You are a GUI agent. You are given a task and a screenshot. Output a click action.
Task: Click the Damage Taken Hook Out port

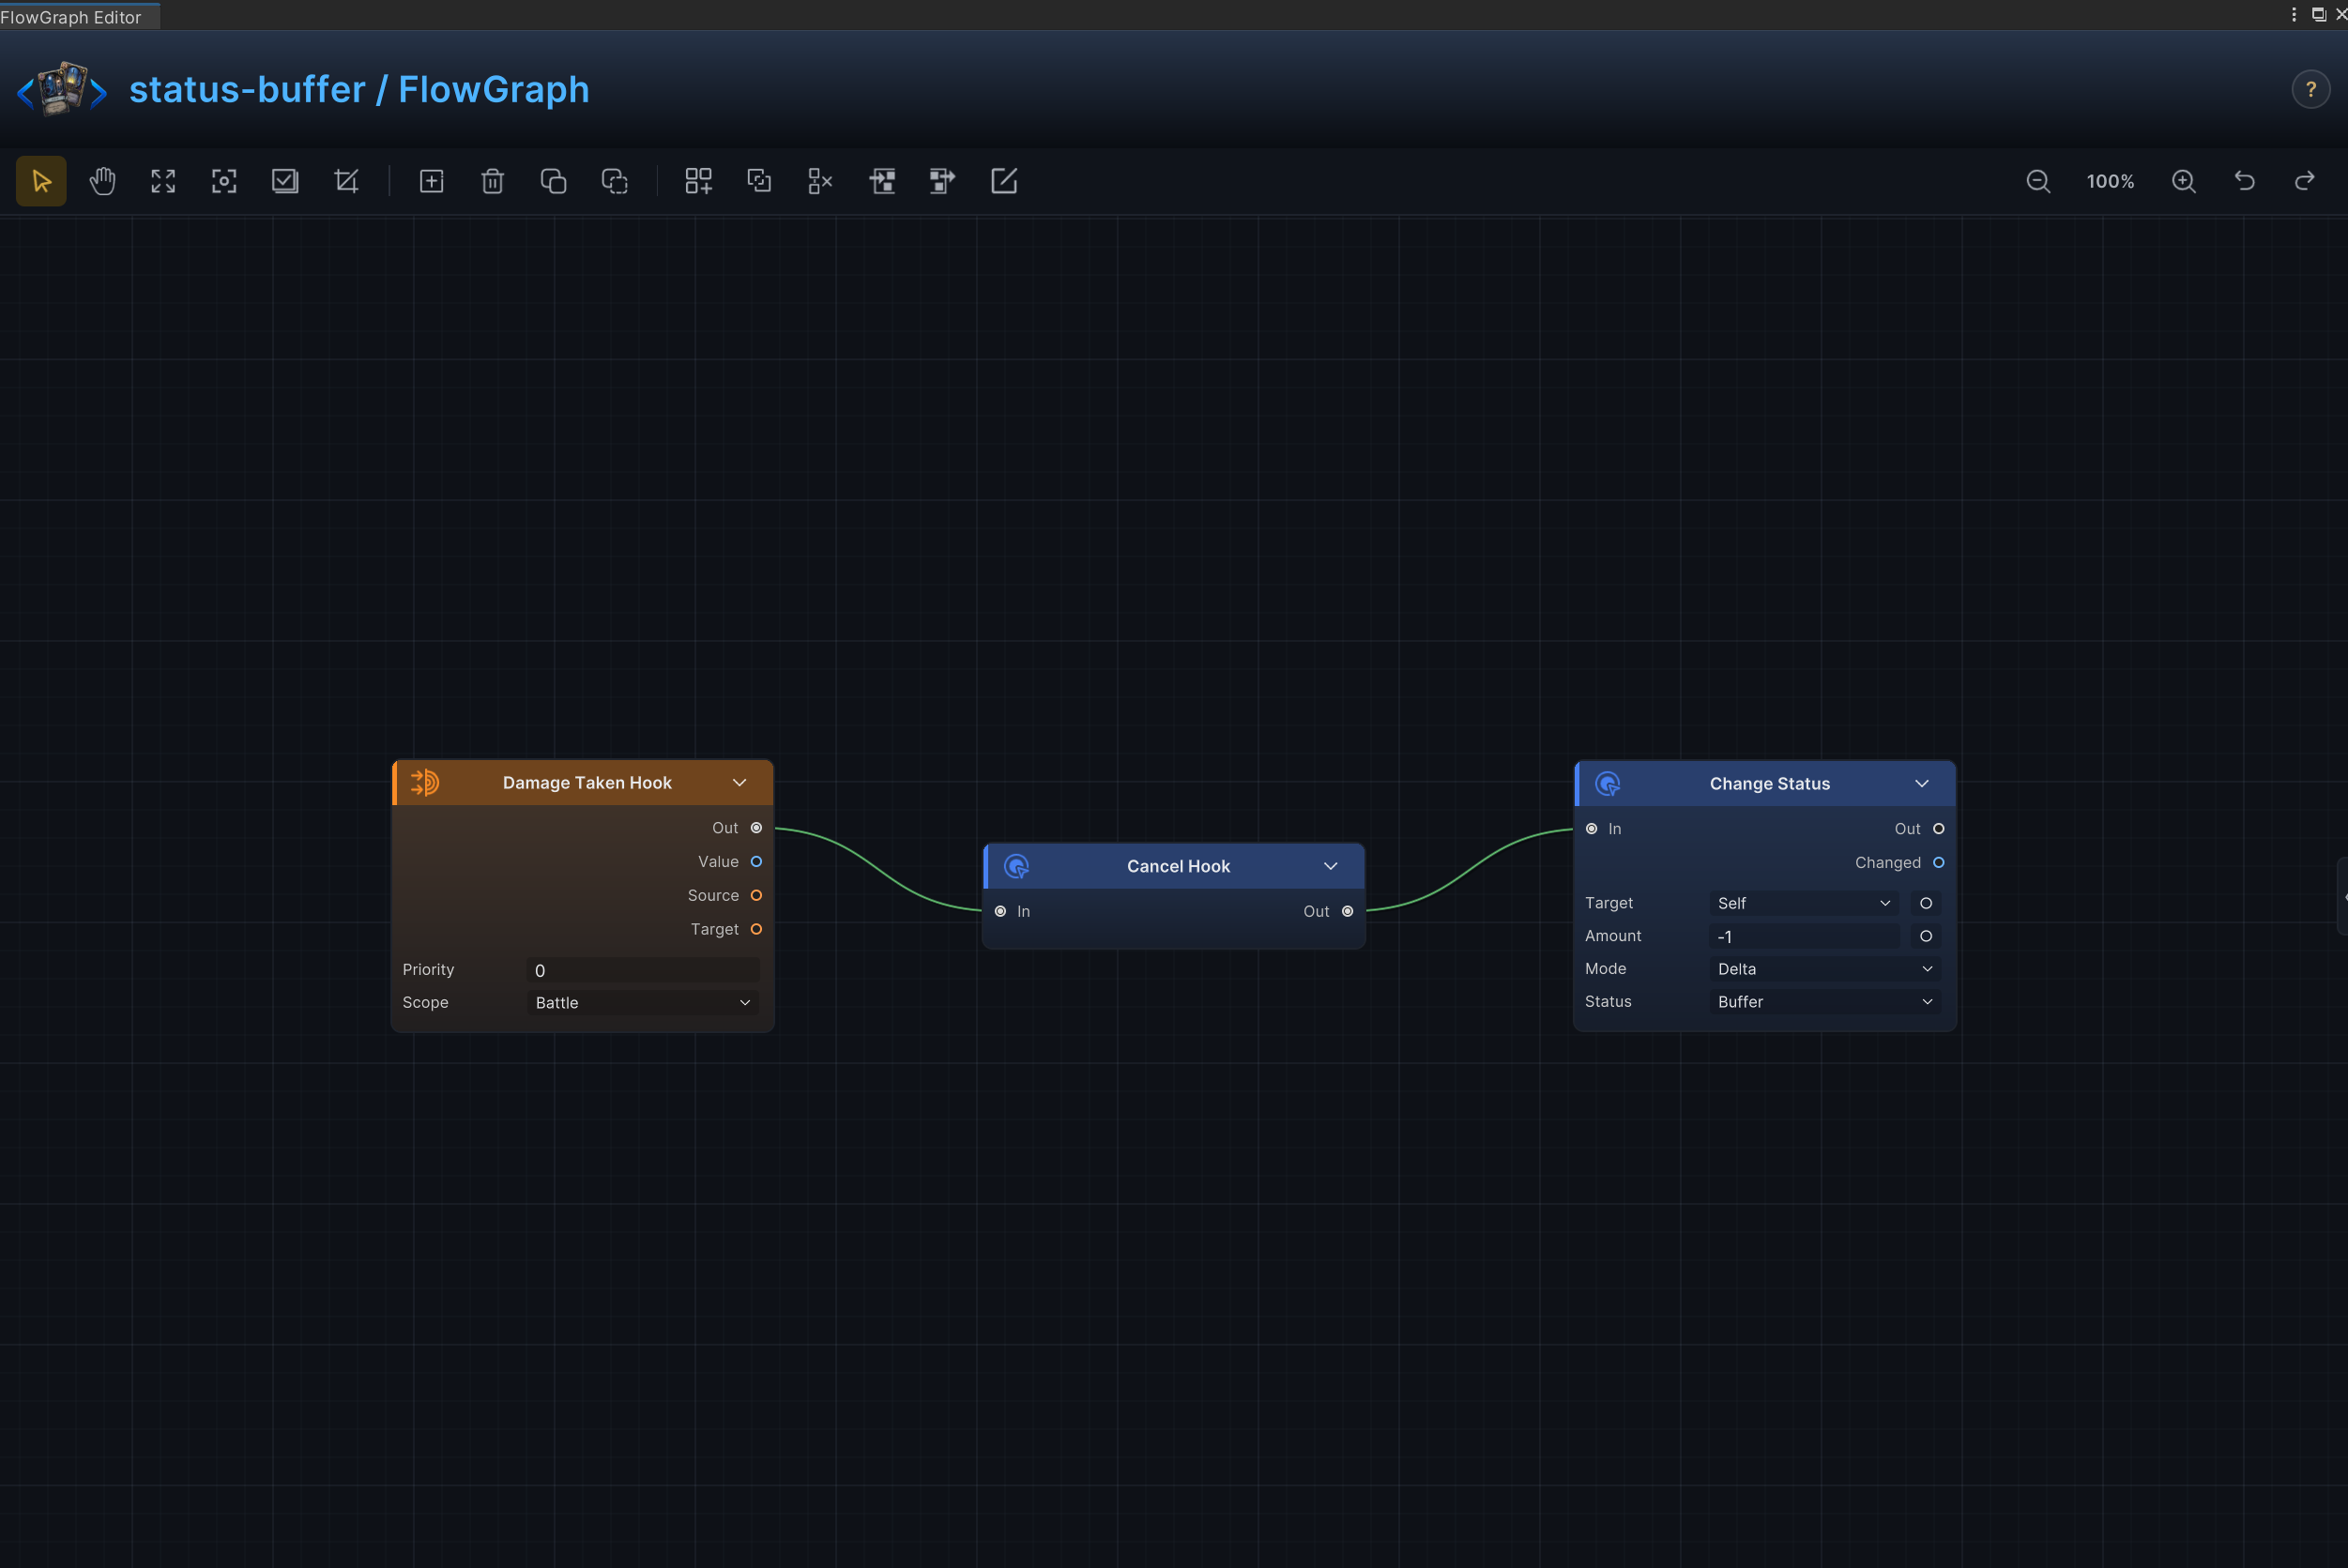coord(756,828)
